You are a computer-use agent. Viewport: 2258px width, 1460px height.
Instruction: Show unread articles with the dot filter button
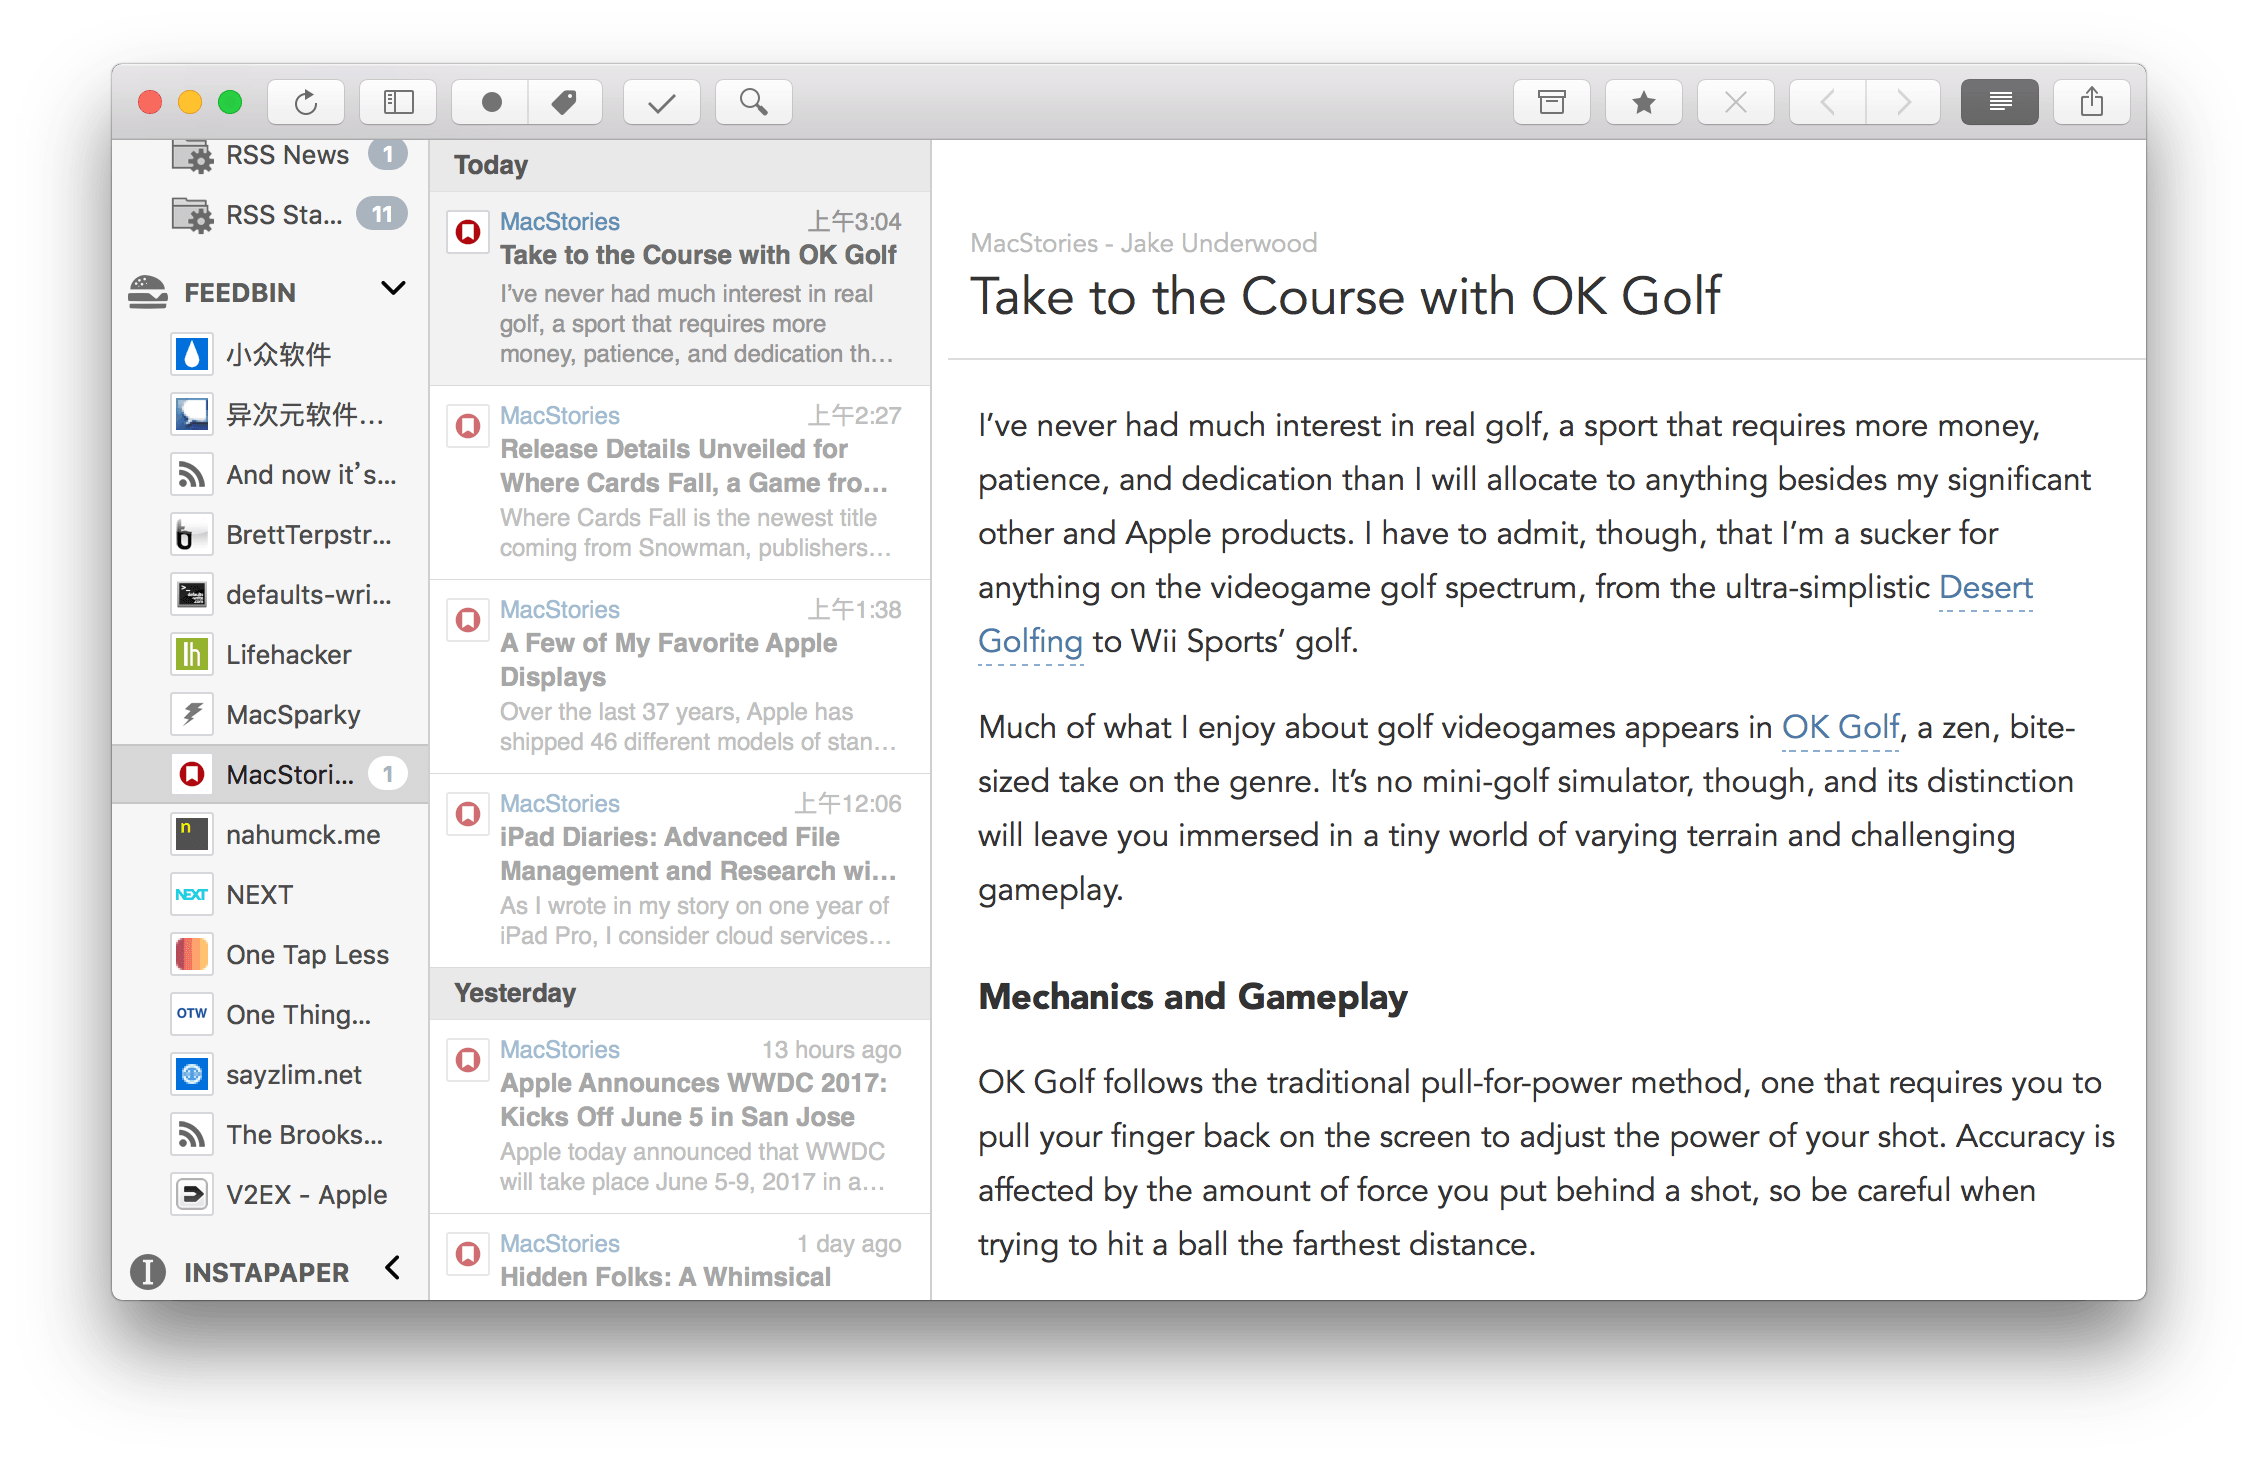click(490, 102)
